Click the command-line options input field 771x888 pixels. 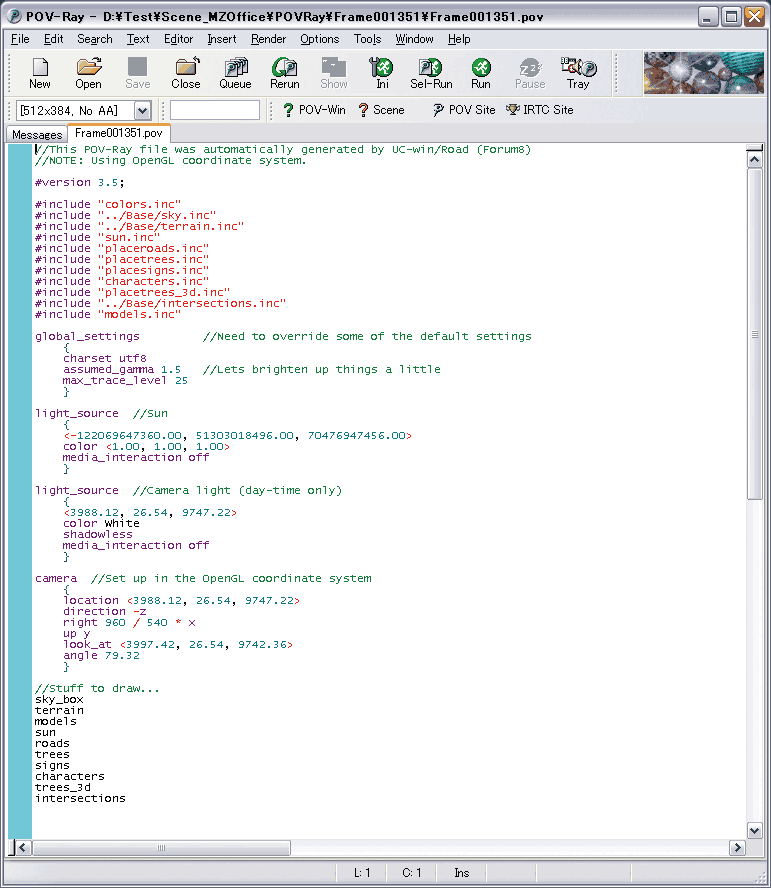tap(215, 110)
